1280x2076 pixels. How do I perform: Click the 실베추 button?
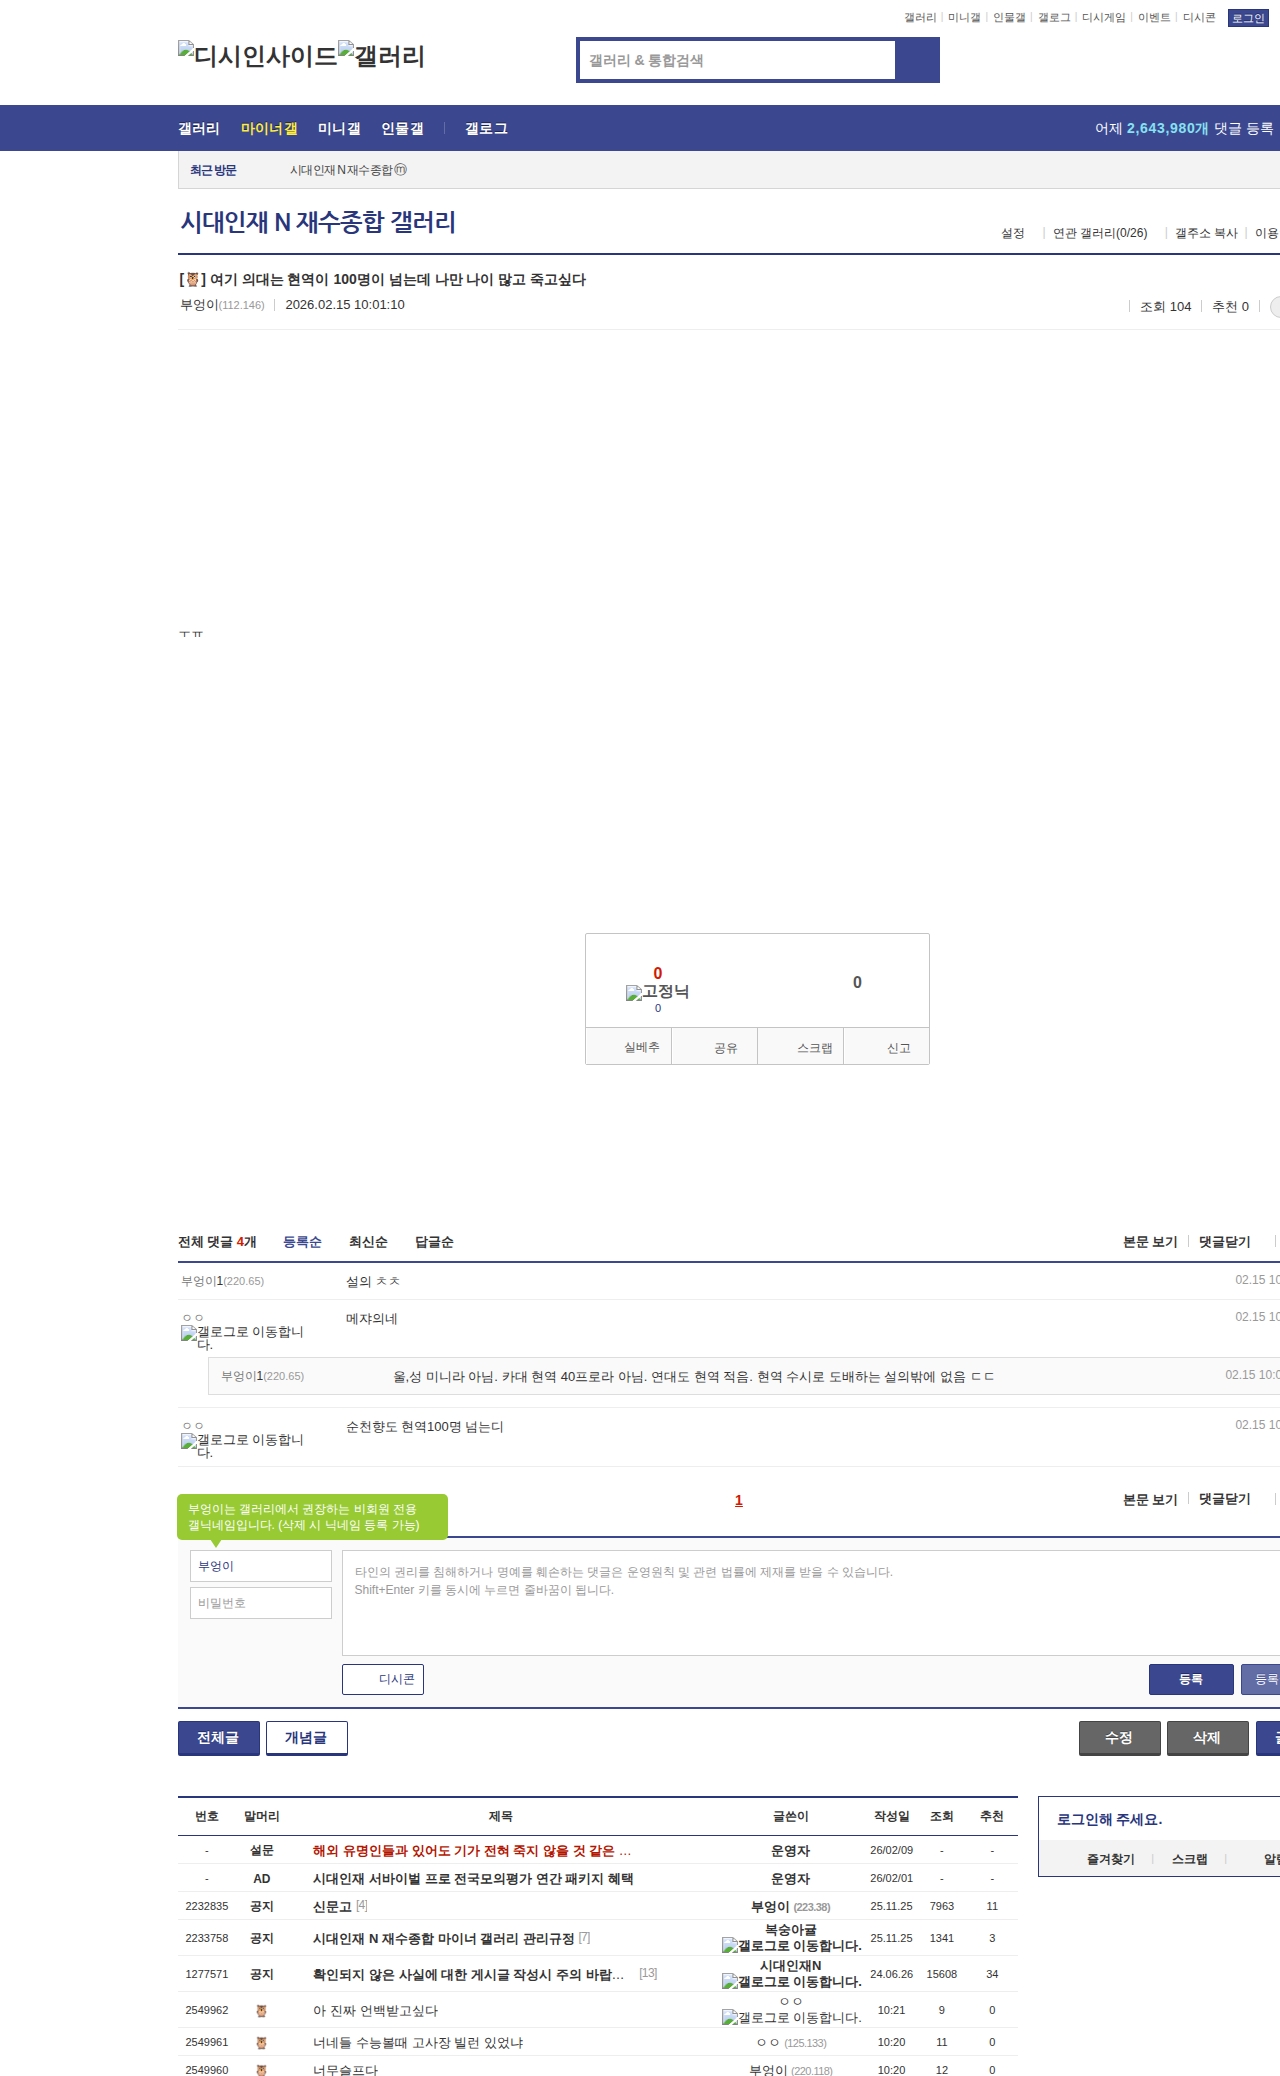pos(629,1047)
